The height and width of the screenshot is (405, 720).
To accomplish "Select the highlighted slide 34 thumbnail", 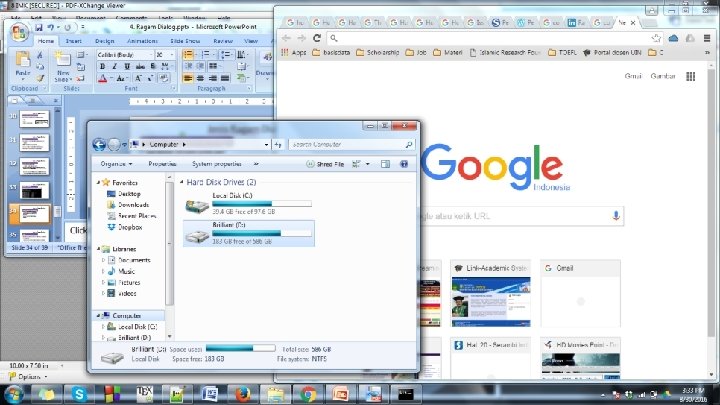I will coord(34,214).
